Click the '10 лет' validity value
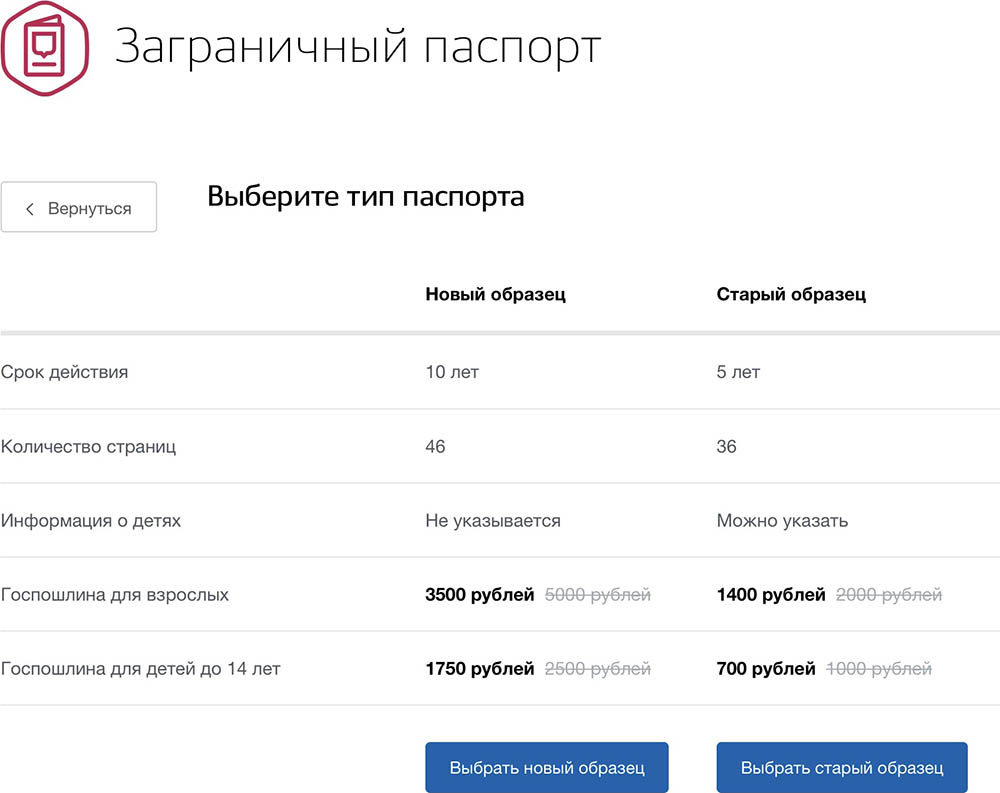Image resolution: width=1000 pixels, height=793 pixels. [x=452, y=372]
